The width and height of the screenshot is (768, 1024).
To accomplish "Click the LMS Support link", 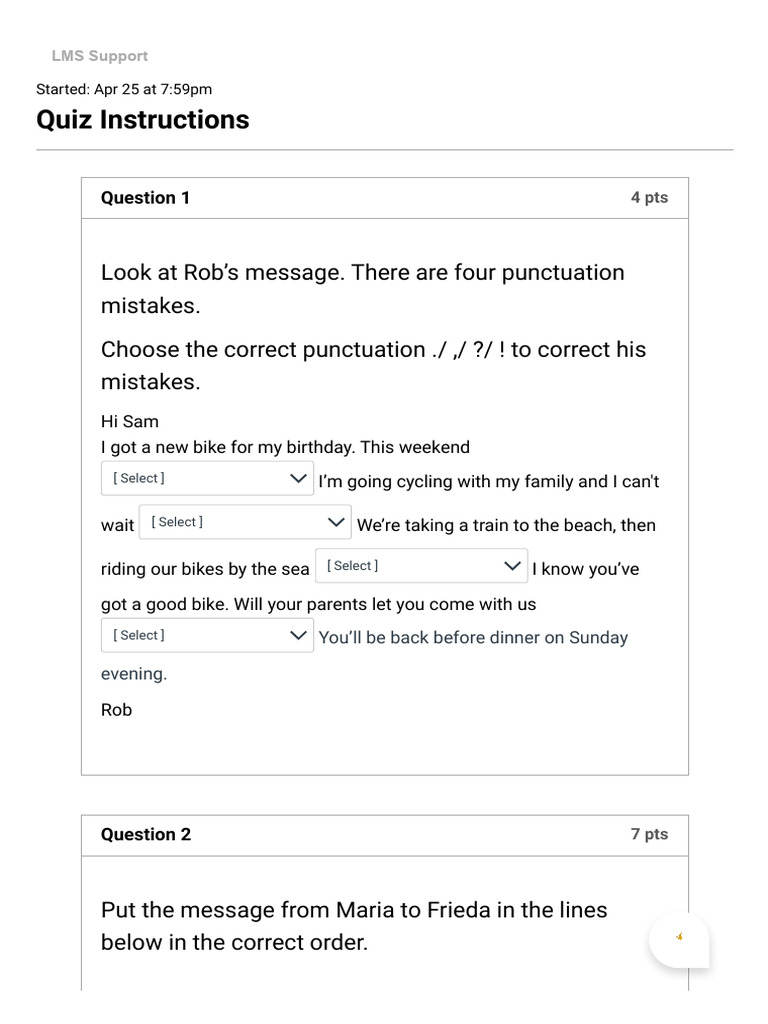I will pyautogui.click(x=100, y=56).
